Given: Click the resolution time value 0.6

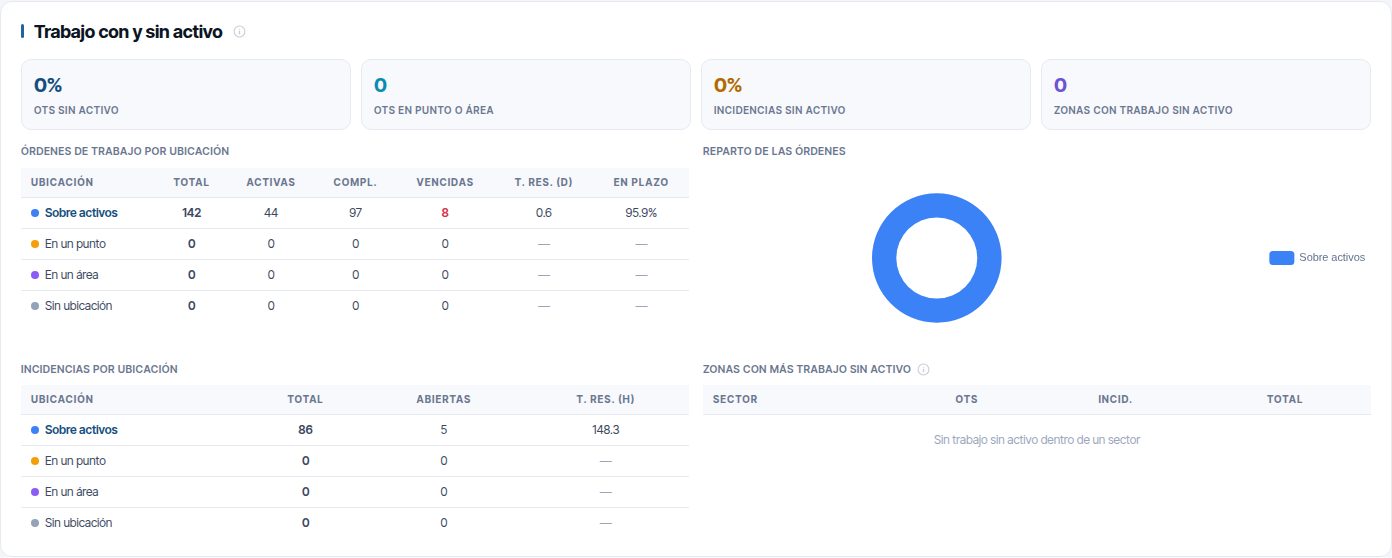Looking at the screenshot, I should click(x=544, y=213).
